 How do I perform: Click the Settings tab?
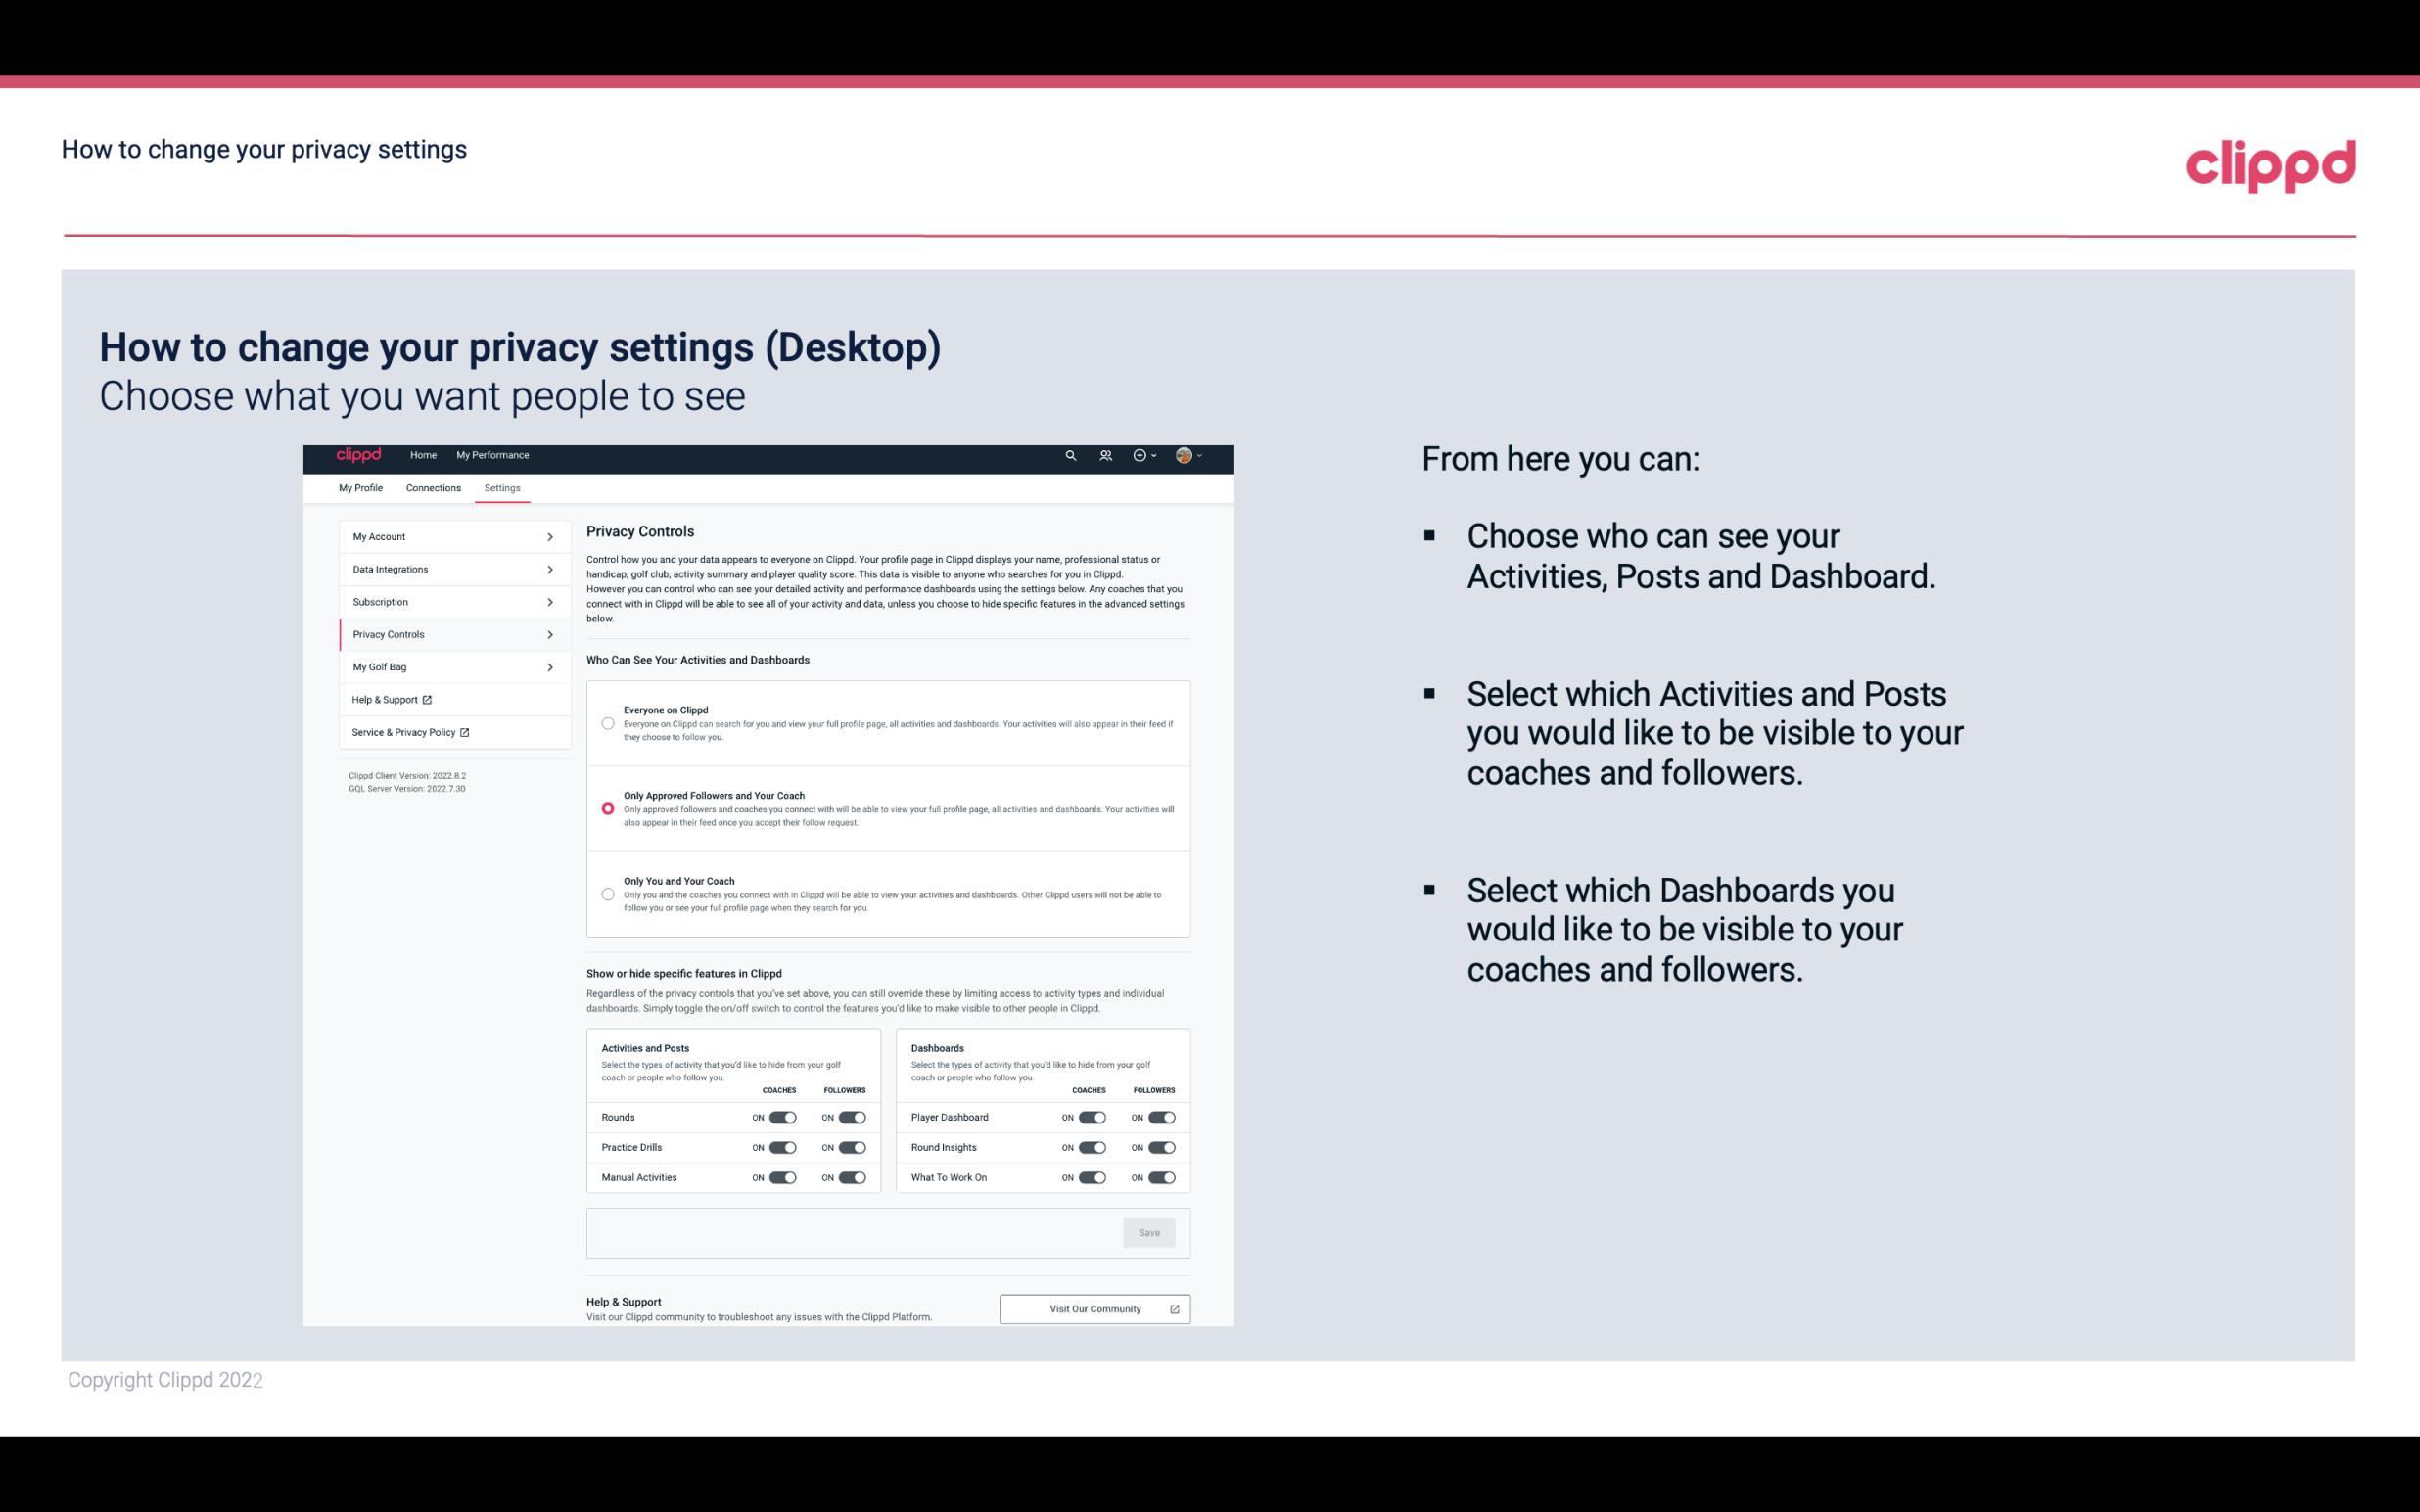point(502,489)
